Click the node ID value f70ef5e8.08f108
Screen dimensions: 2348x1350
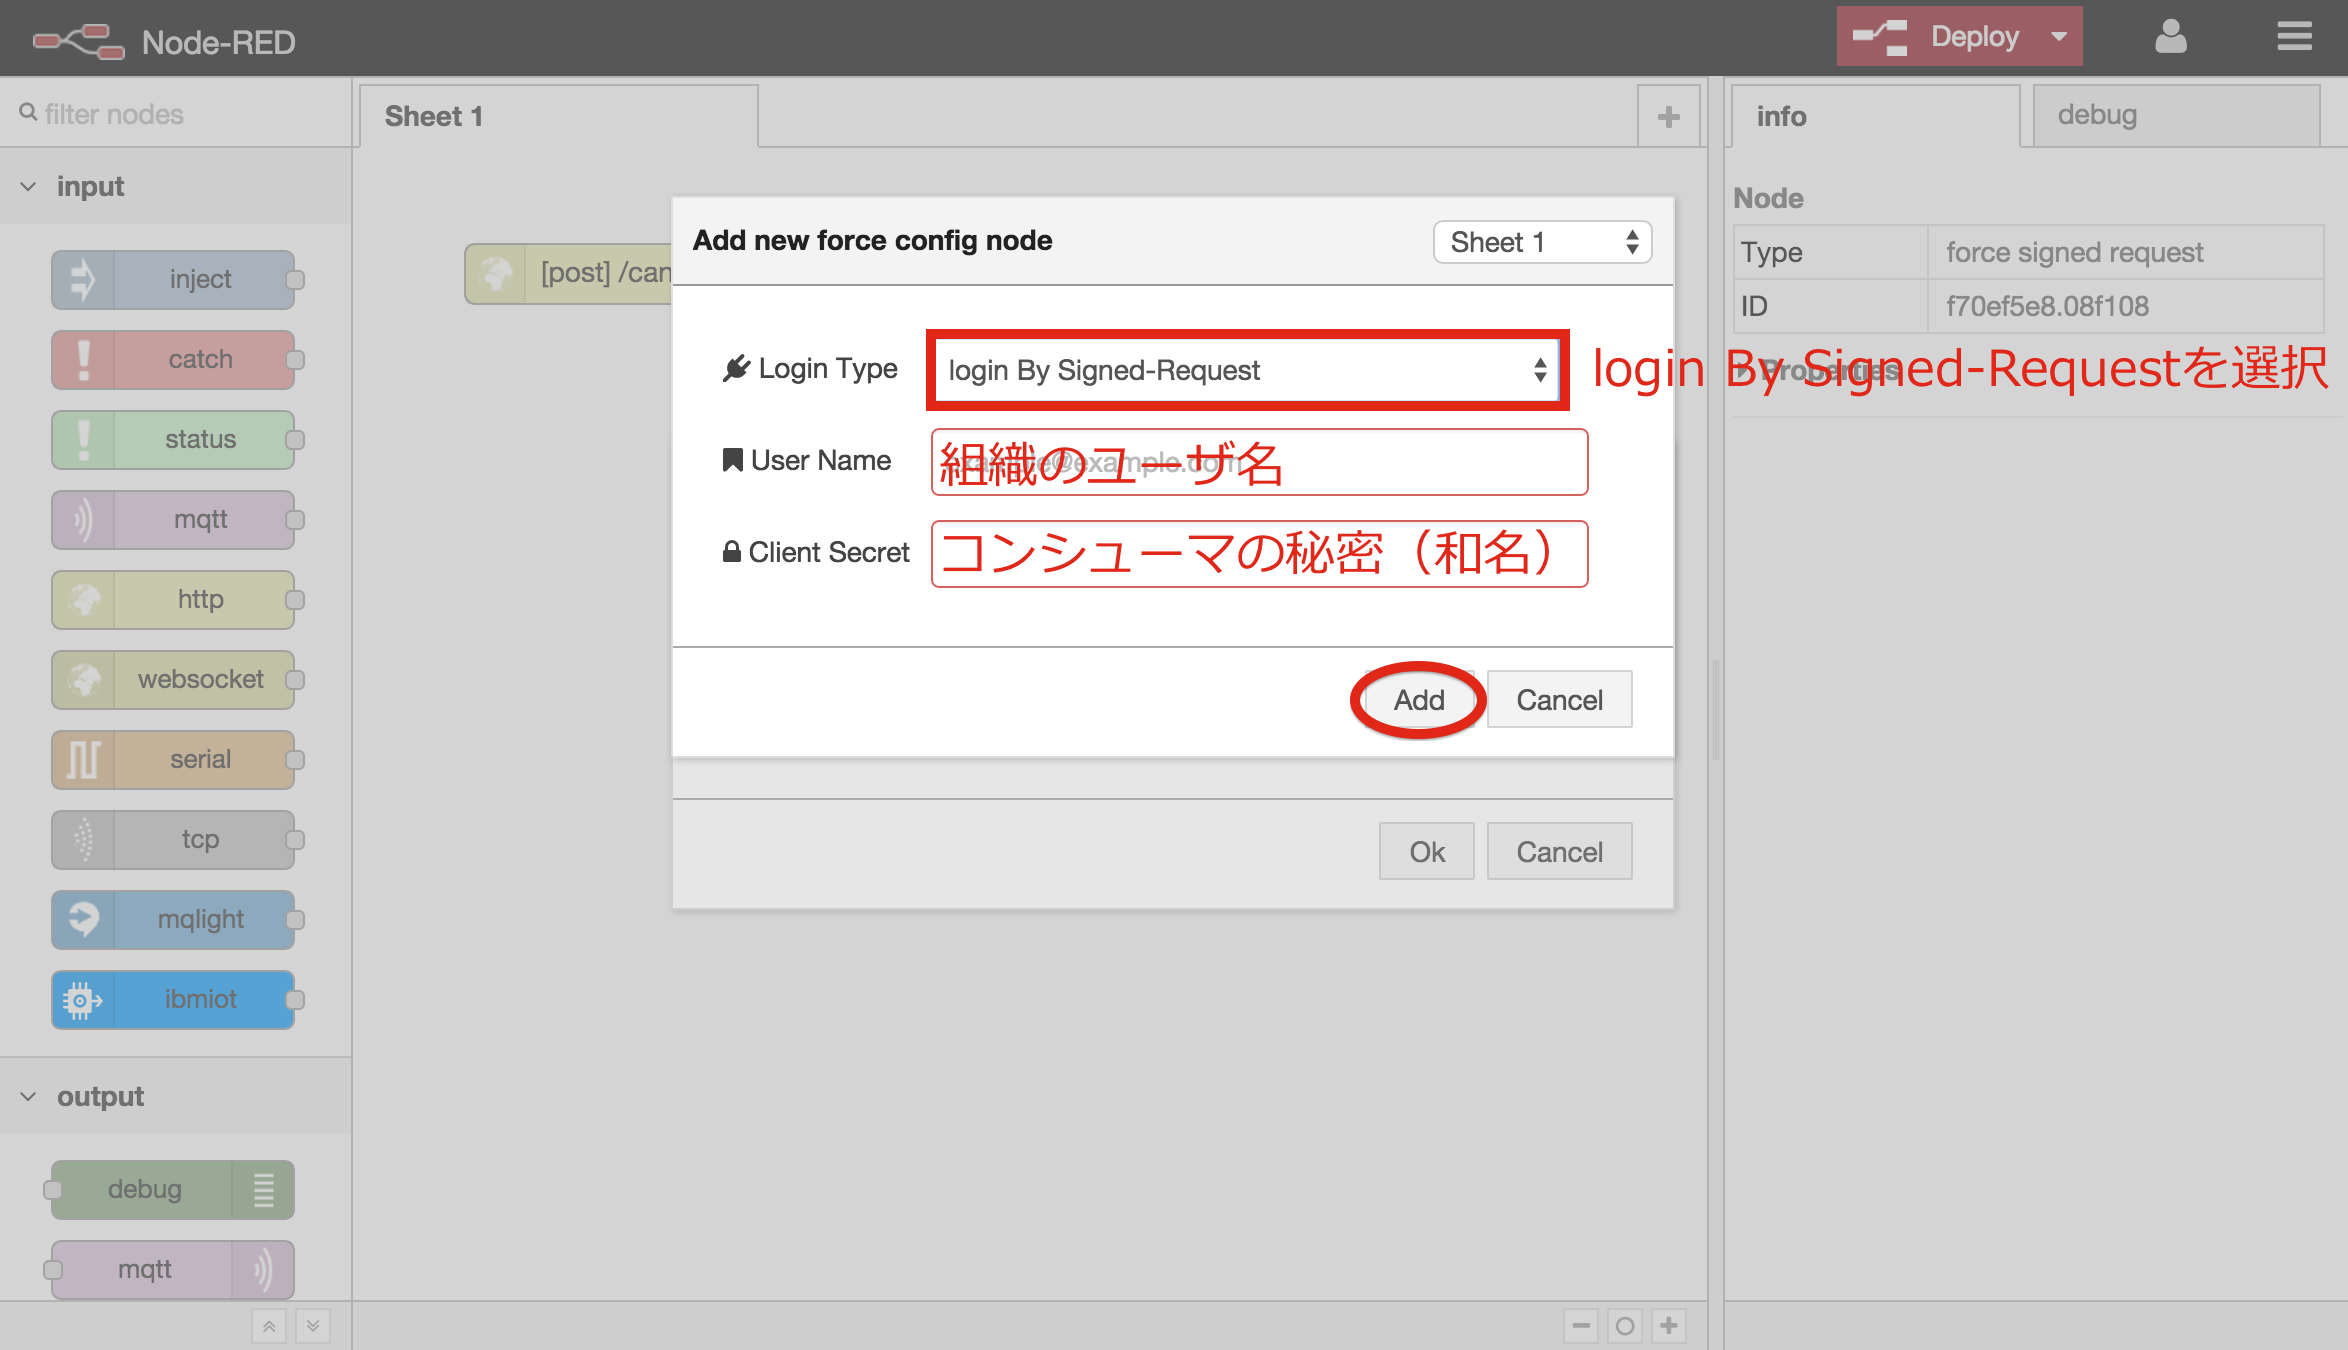(2047, 306)
